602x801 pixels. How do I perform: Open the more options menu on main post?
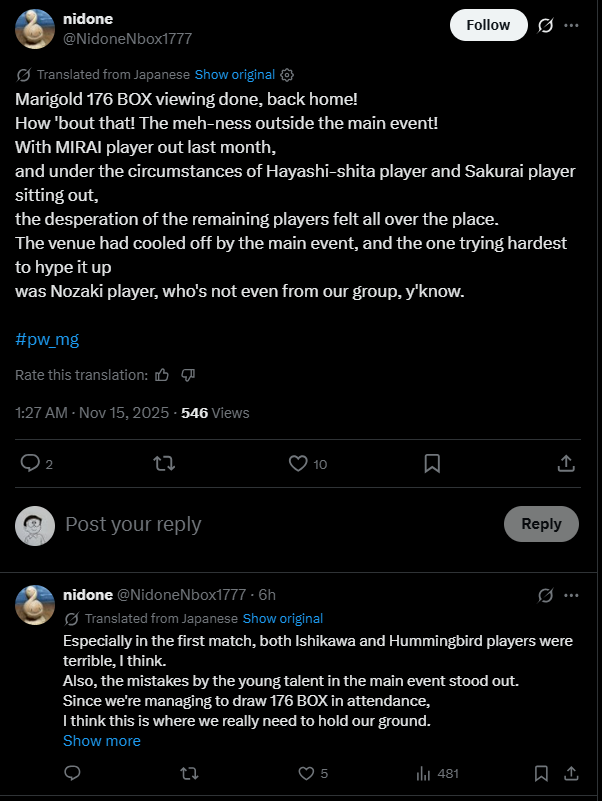(571, 25)
